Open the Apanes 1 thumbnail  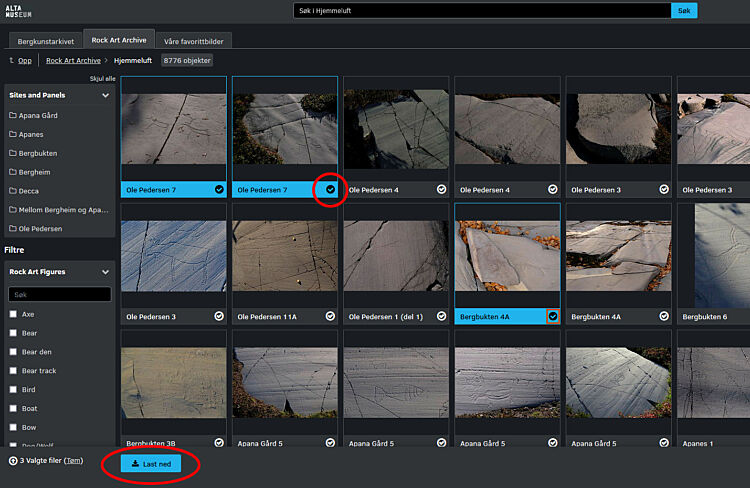coord(714,383)
